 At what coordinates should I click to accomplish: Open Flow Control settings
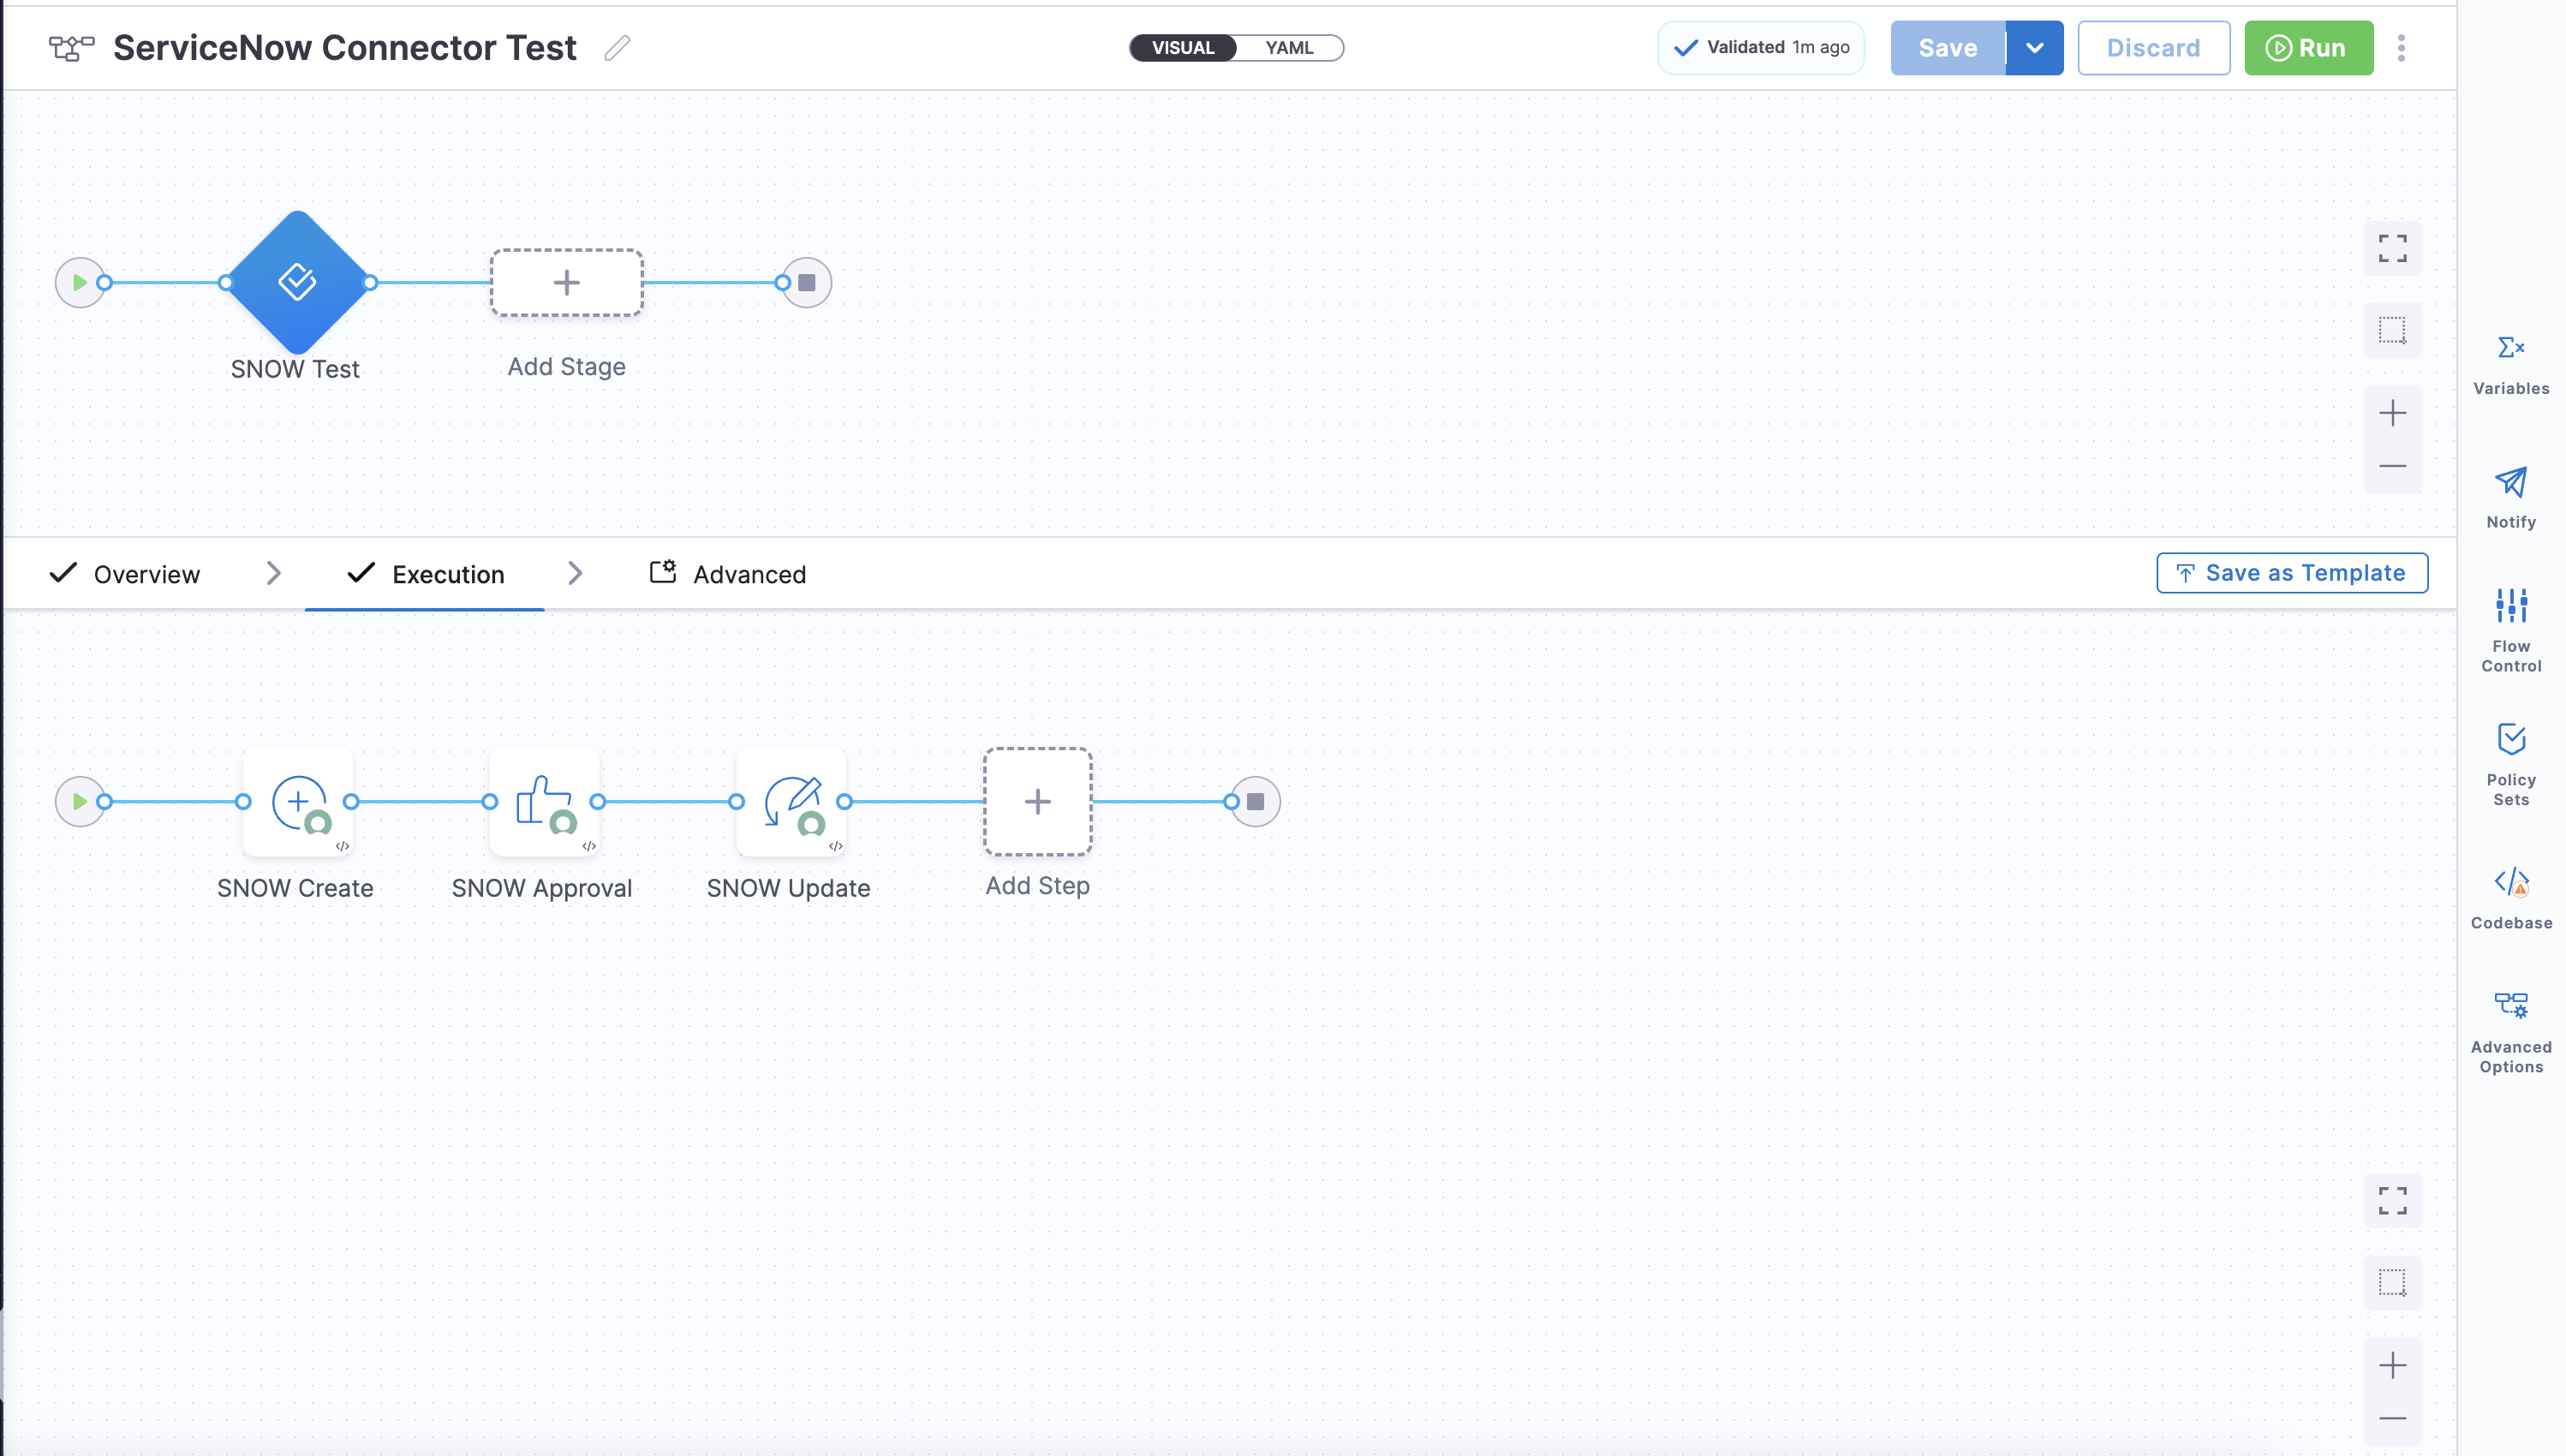click(2510, 606)
